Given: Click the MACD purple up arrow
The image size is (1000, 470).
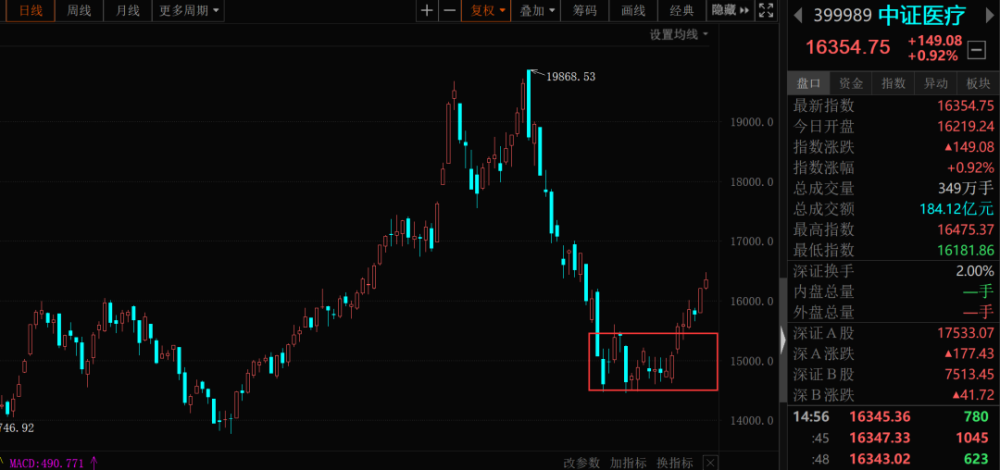Looking at the screenshot, I should pyautogui.click(x=94, y=463).
